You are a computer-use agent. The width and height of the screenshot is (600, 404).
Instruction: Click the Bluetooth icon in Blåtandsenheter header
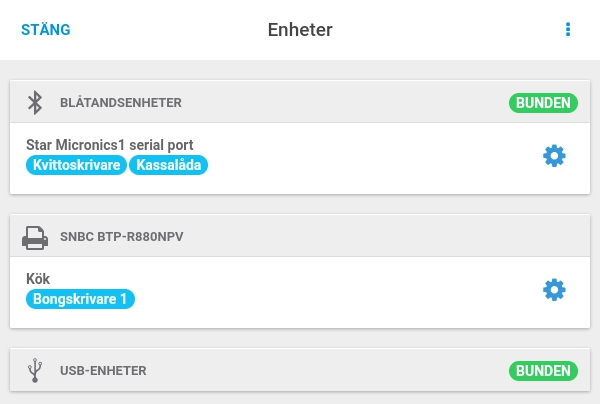pos(35,103)
